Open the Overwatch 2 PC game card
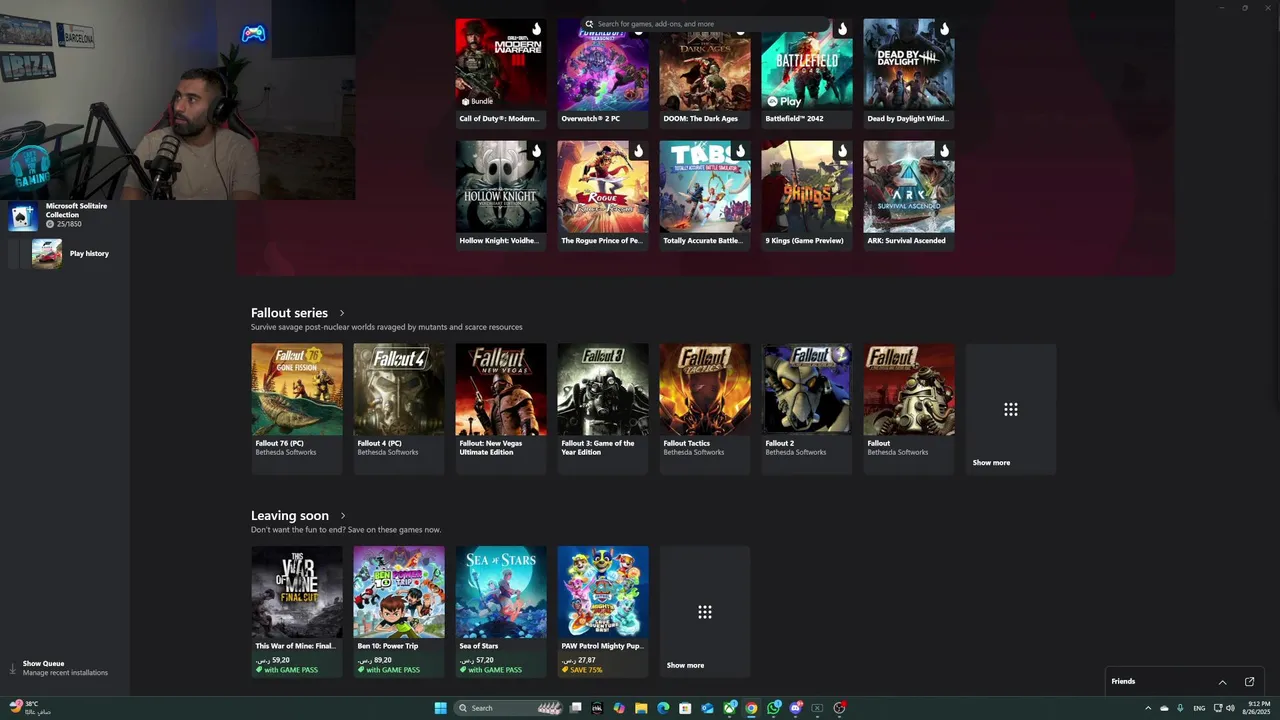This screenshot has height=720, width=1280. [603, 73]
